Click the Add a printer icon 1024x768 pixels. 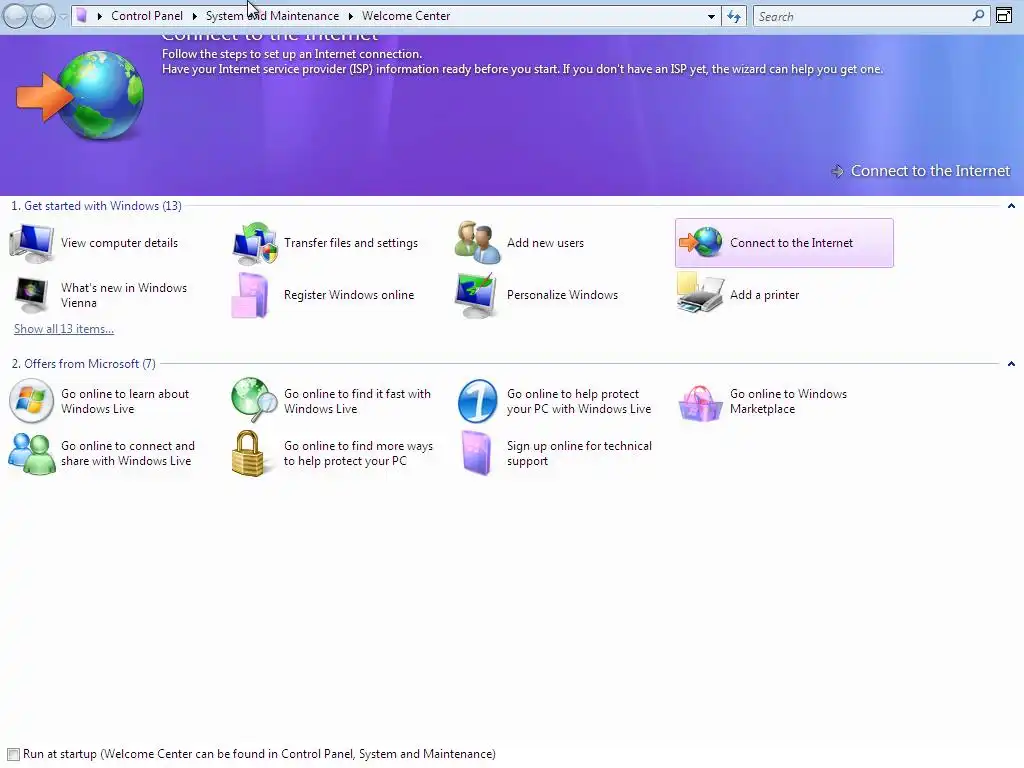700,294
